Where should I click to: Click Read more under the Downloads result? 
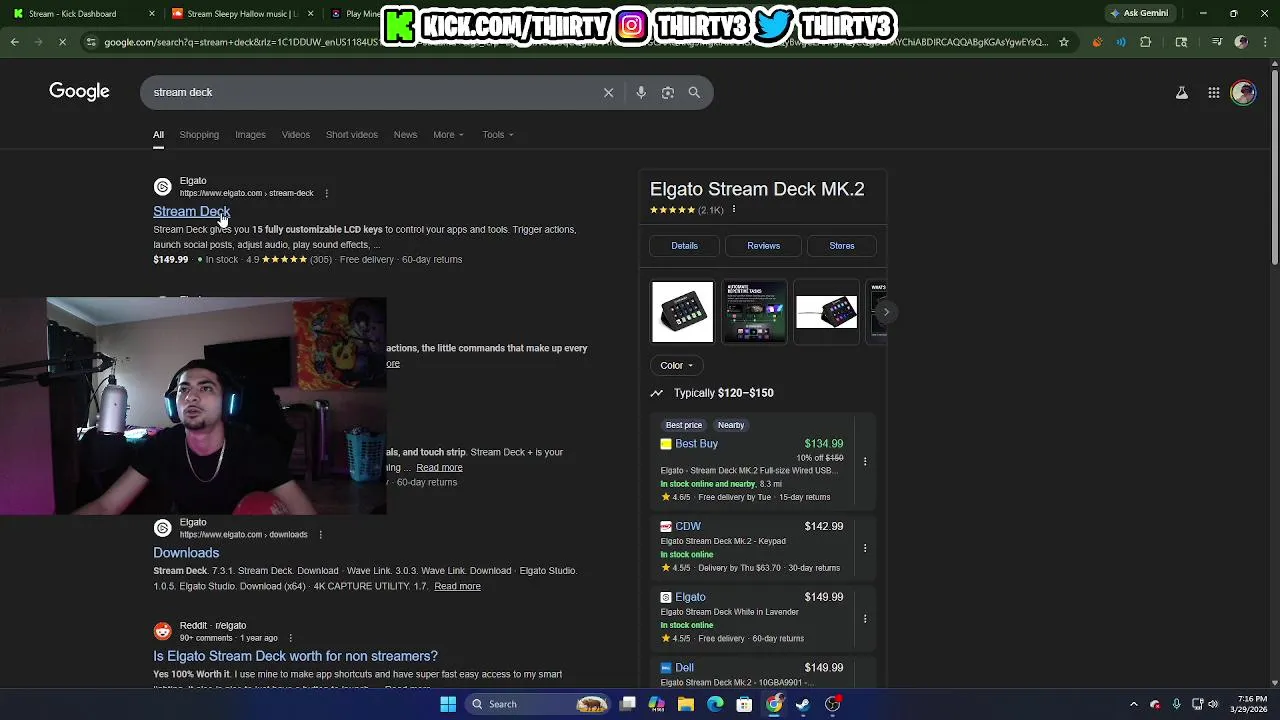457,586
